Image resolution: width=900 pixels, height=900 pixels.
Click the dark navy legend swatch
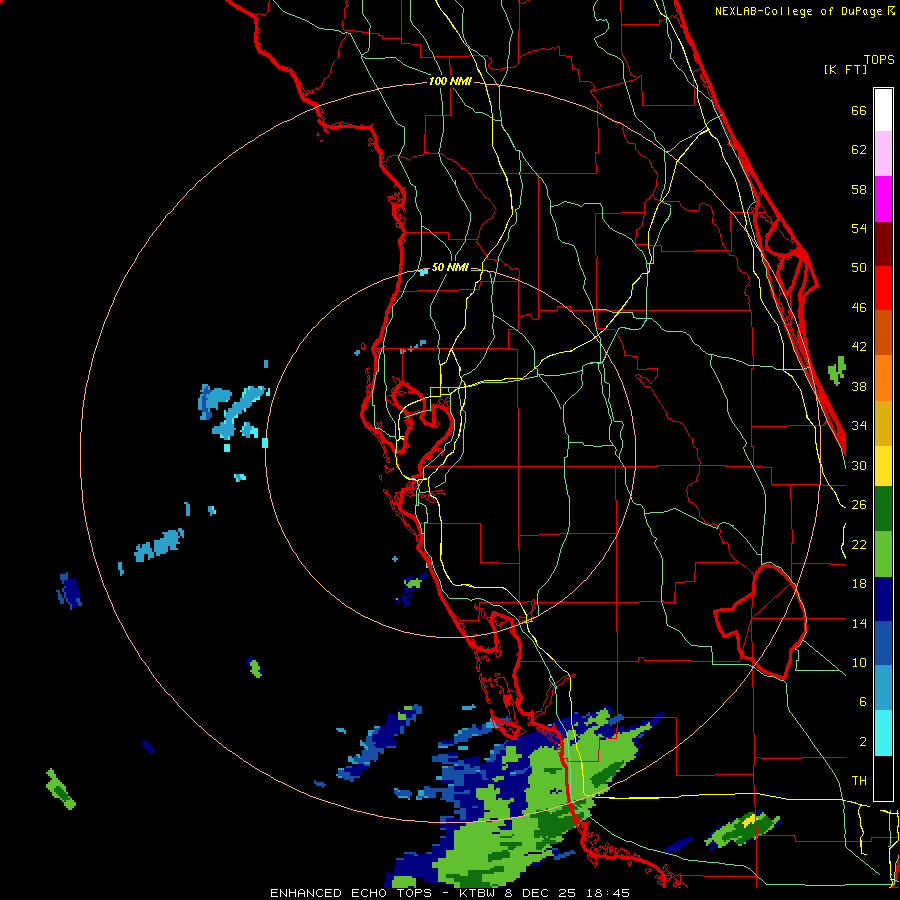pyautogui.click(x=883, y=599)
